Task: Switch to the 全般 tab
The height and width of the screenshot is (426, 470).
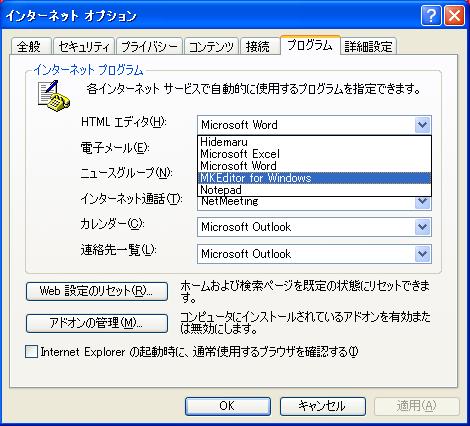Action: 30,47
